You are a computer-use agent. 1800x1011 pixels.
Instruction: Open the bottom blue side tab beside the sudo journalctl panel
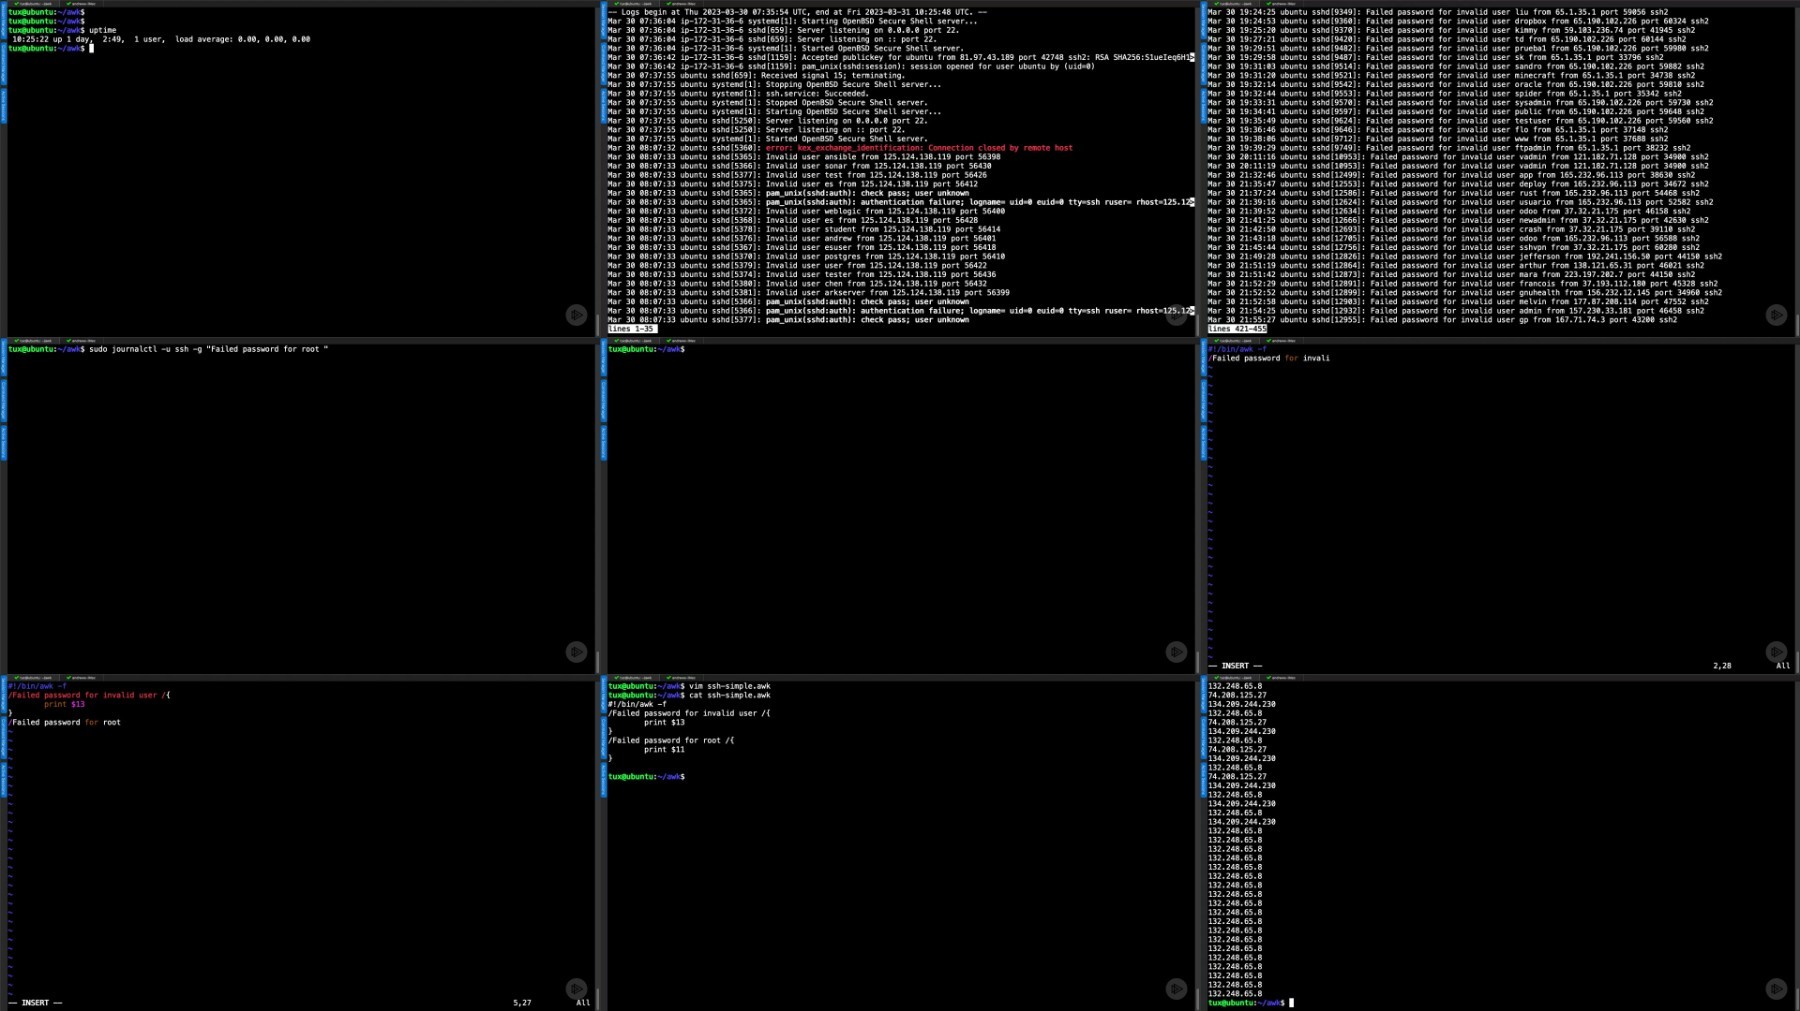tap(3, 442)
